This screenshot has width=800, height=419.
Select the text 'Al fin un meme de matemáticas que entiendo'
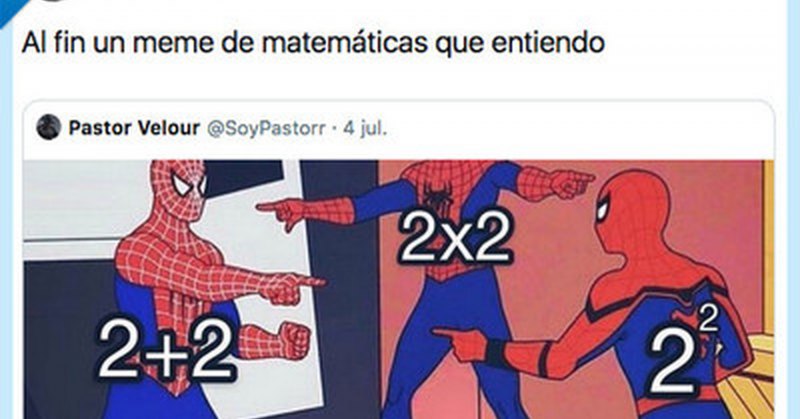pyautogui.click(x=313, y=43)
